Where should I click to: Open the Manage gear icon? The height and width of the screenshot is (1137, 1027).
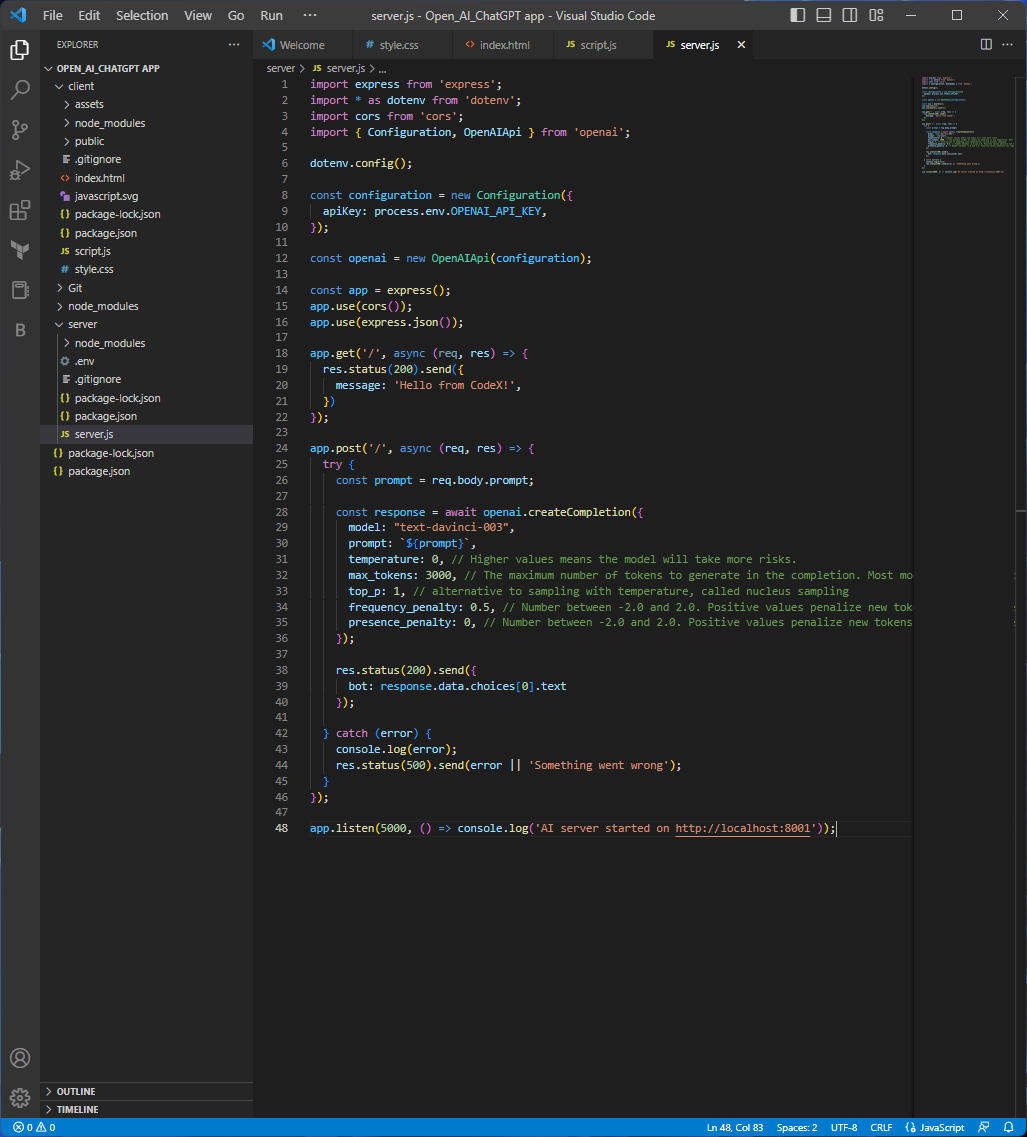coord(20,1098)
